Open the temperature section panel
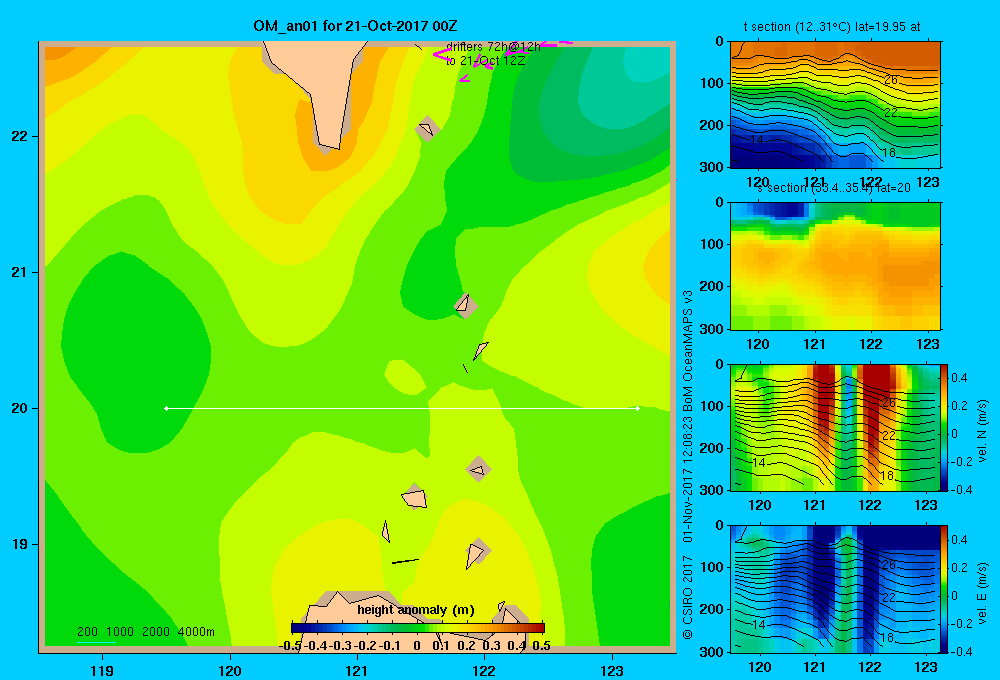Viewport: 1000px width, 680px height. (835, 105)
